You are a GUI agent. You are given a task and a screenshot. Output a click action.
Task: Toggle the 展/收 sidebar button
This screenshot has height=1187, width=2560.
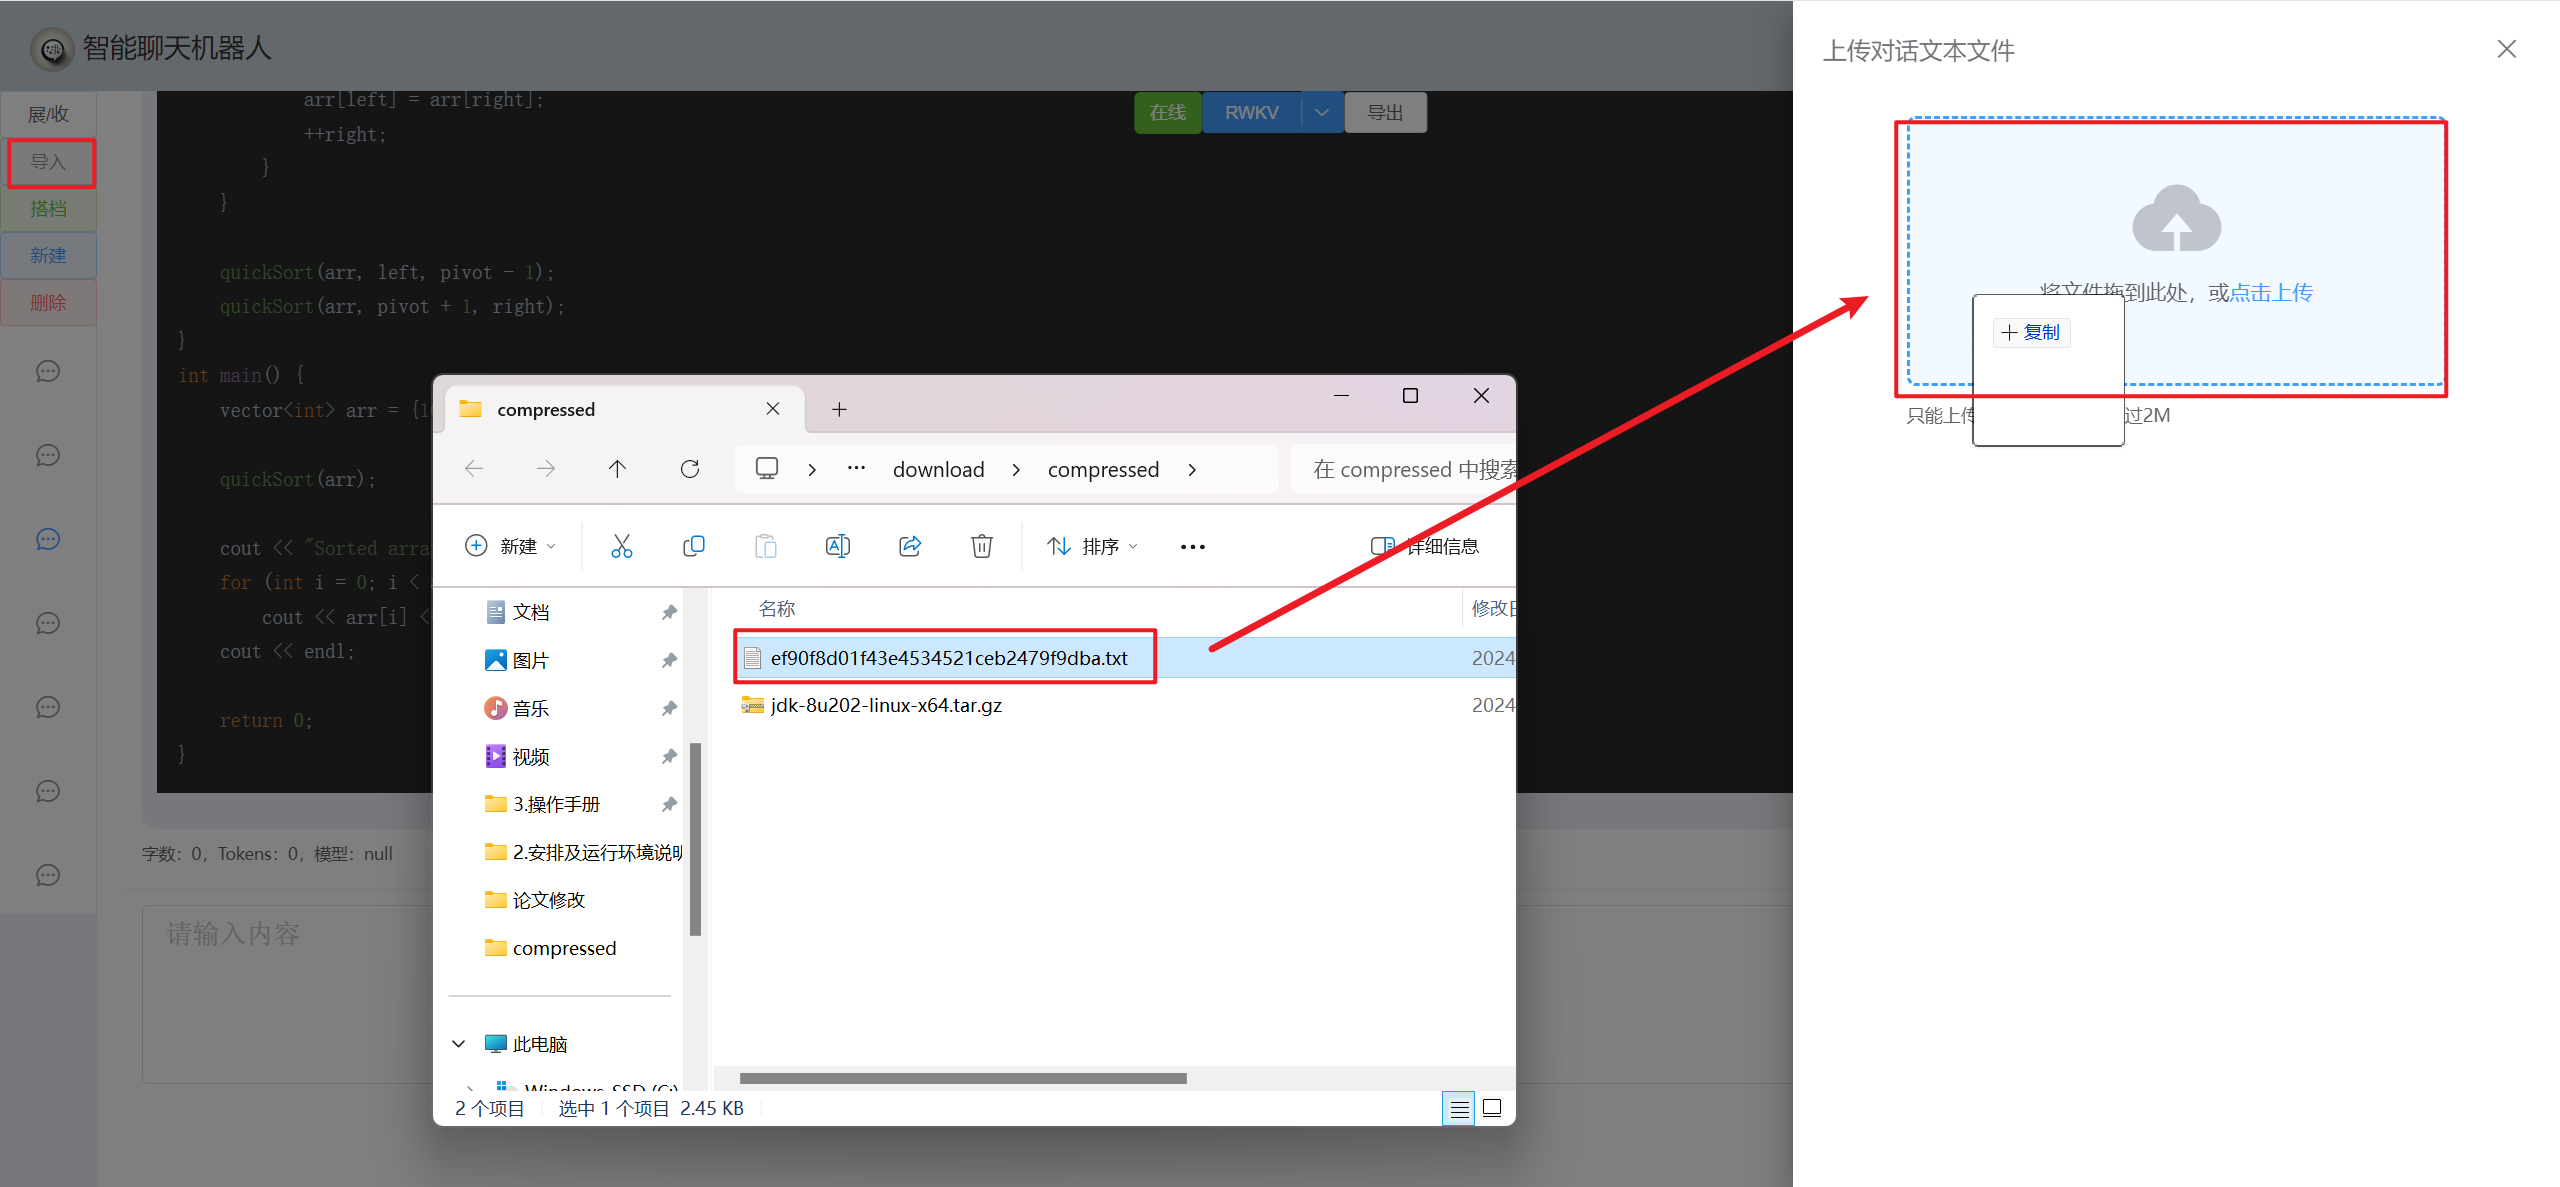click(x=49, y=115)
